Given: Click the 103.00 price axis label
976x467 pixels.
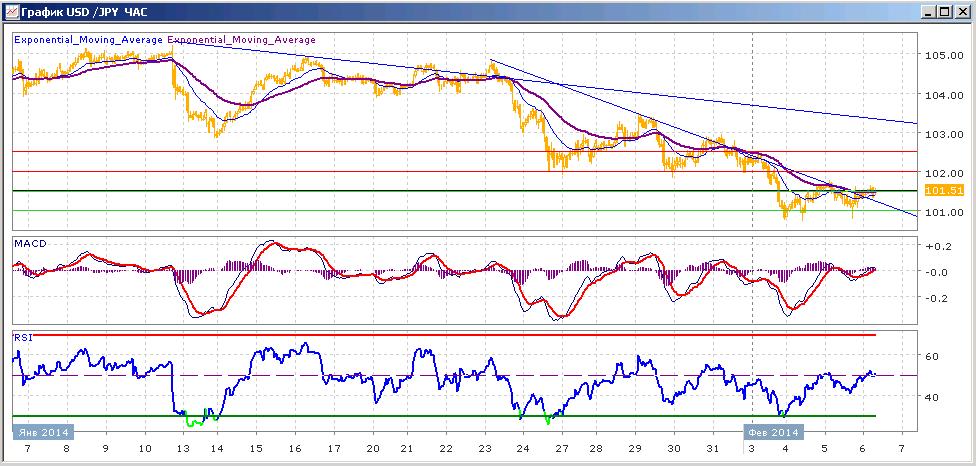Looking at the screenshot, I should (940, 133).
